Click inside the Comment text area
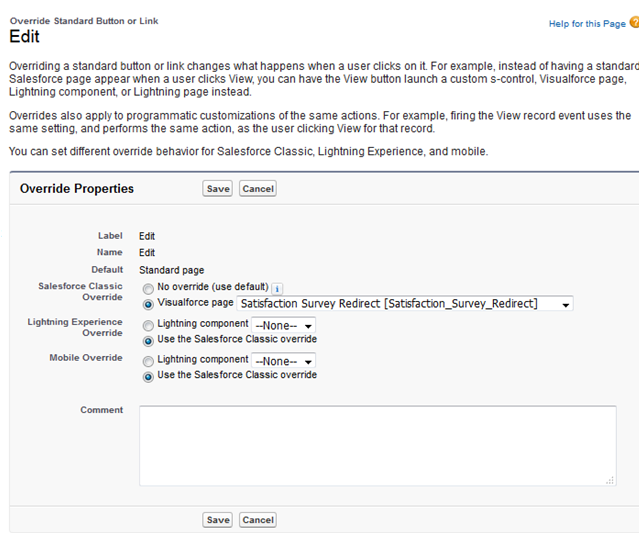Image resolution: width=640 pixels, height=534 pixels. (x=377, y=445)
